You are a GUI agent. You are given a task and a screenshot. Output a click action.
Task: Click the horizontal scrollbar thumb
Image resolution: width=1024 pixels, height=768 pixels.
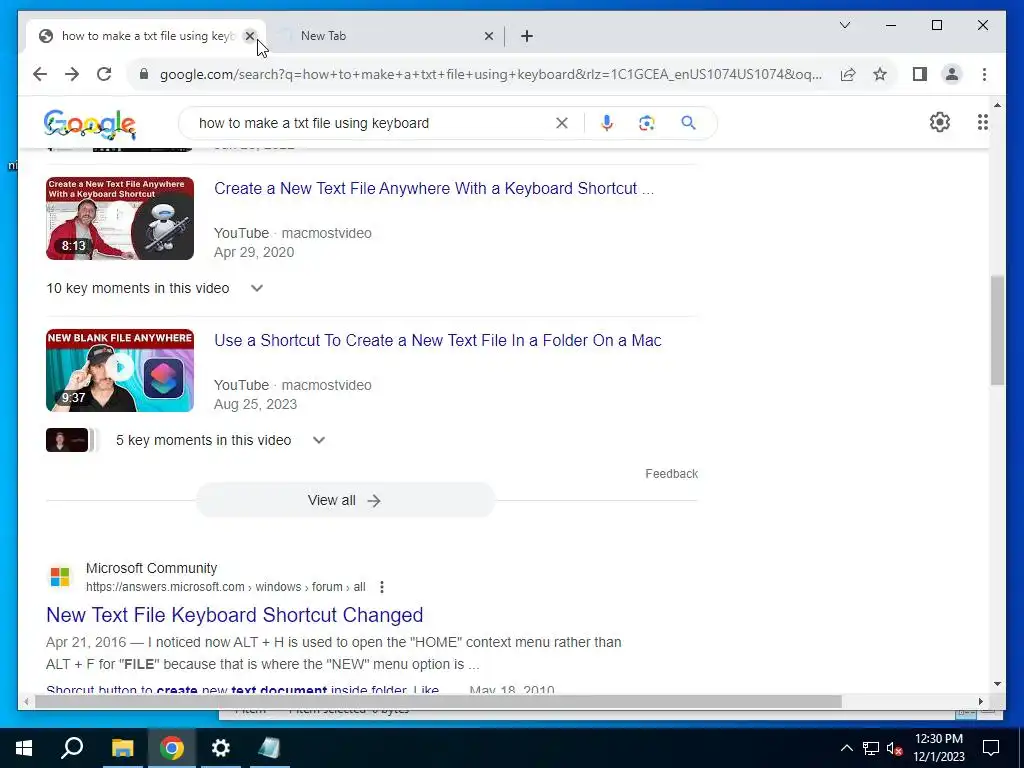[438, 701]
